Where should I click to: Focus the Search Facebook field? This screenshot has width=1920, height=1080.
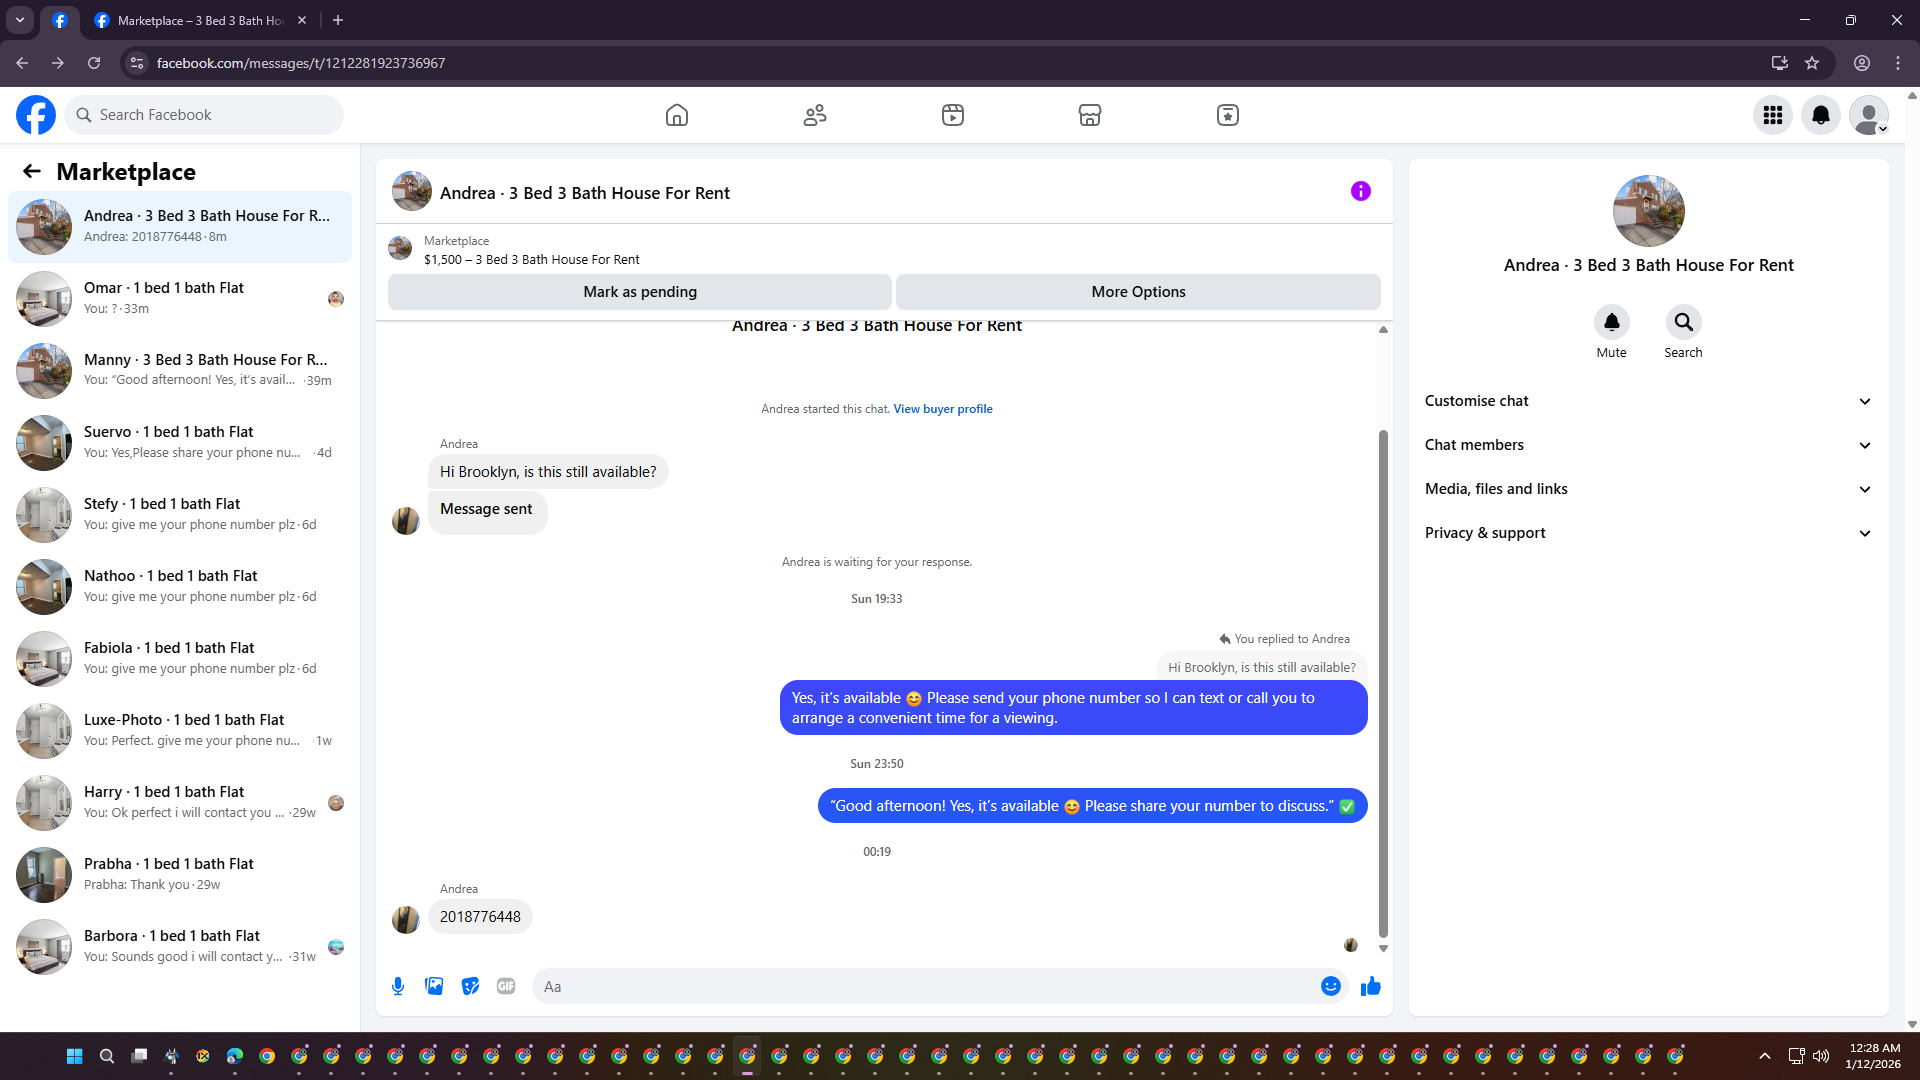(x=204, y=115)
